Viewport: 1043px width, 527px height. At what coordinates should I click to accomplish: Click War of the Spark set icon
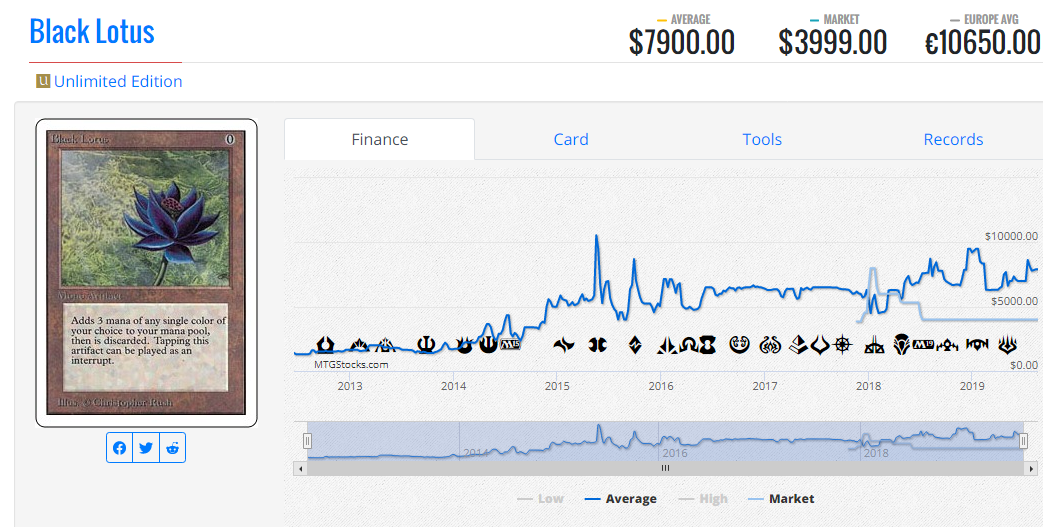coord(1008,345)
